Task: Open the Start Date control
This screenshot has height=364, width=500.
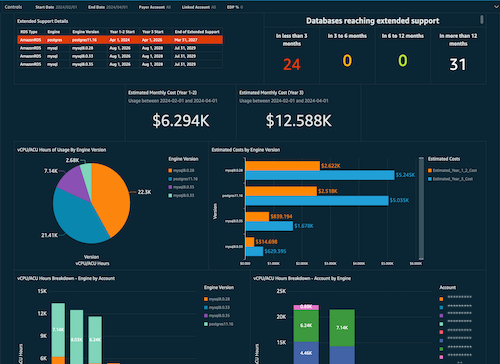Action: point(56,7)
